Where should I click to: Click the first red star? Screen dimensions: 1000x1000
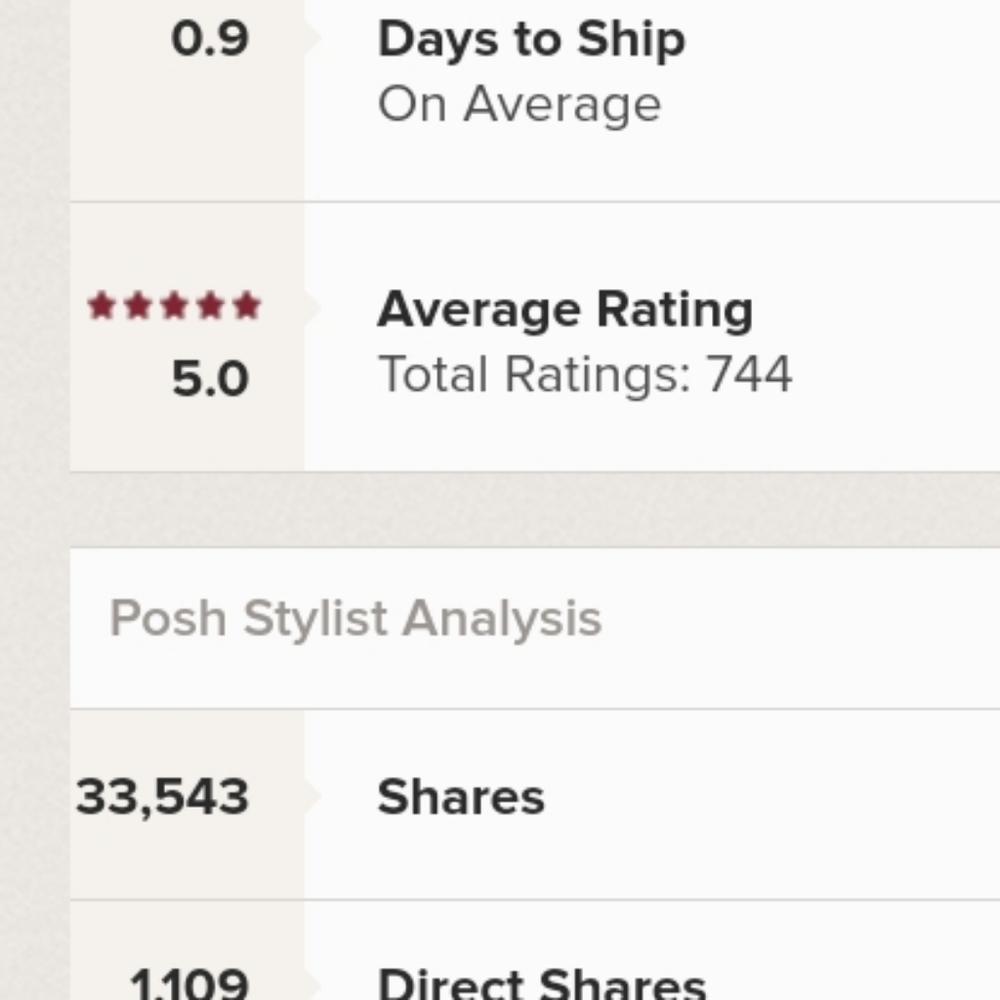point(101,305)
